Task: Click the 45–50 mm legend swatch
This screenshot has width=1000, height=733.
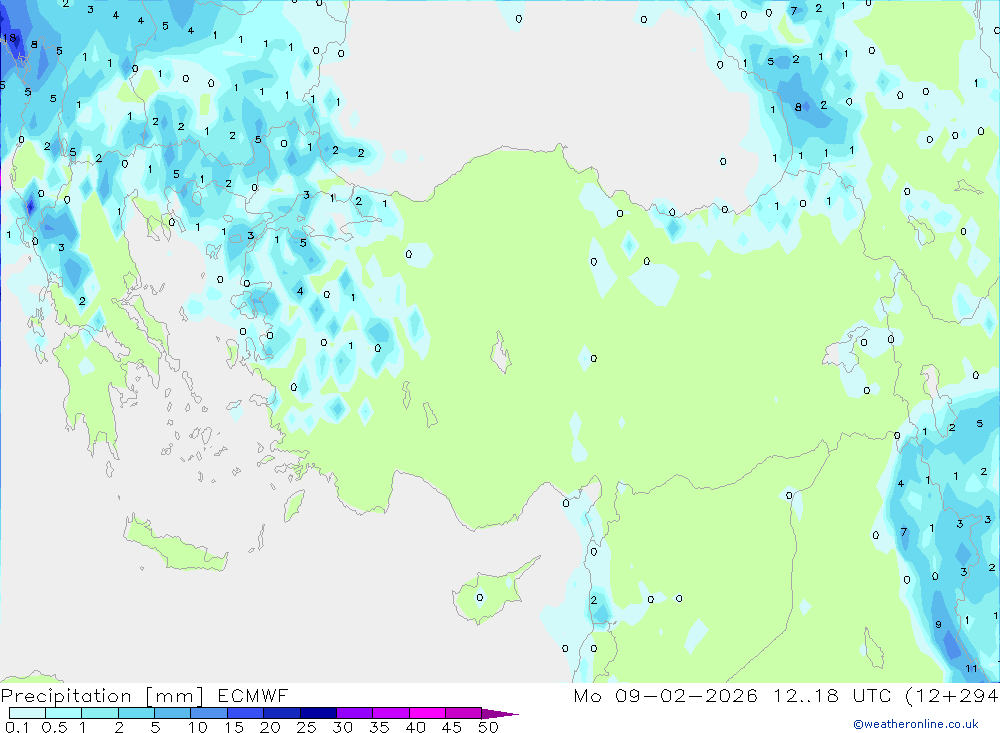Action: click(463, 713)
